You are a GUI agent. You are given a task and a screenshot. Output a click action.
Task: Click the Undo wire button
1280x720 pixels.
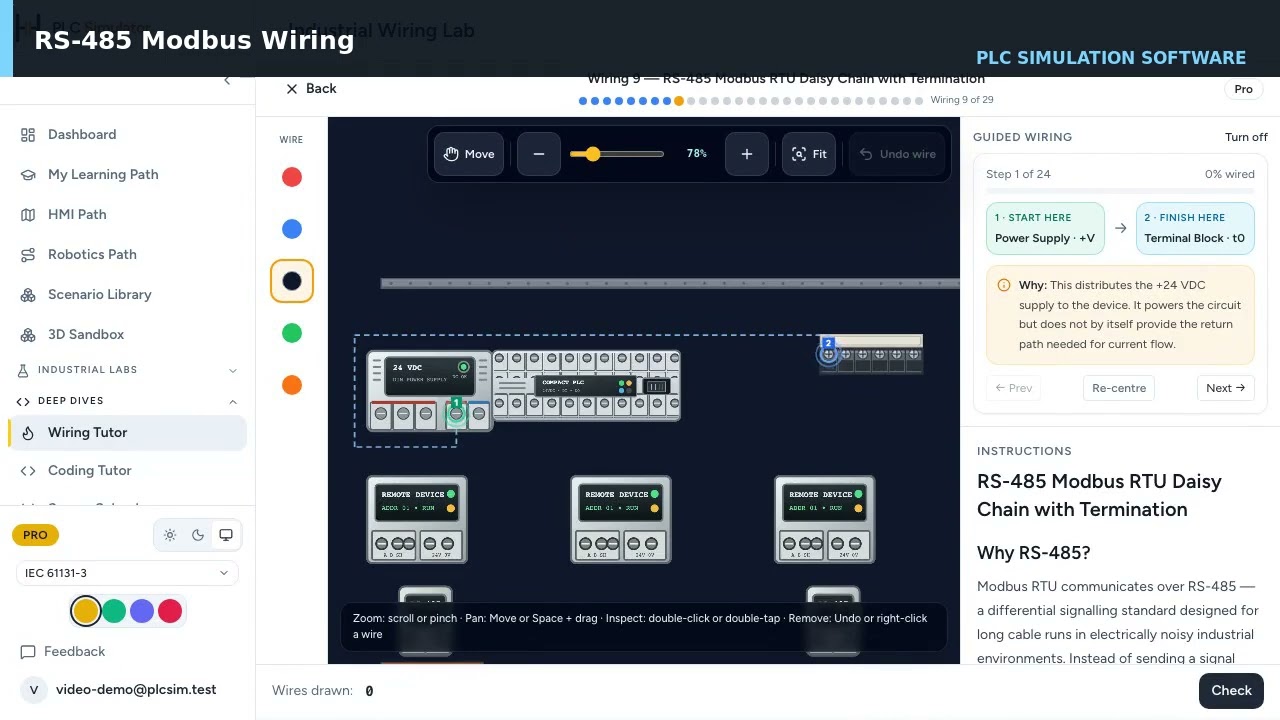(x=897, y=154)
